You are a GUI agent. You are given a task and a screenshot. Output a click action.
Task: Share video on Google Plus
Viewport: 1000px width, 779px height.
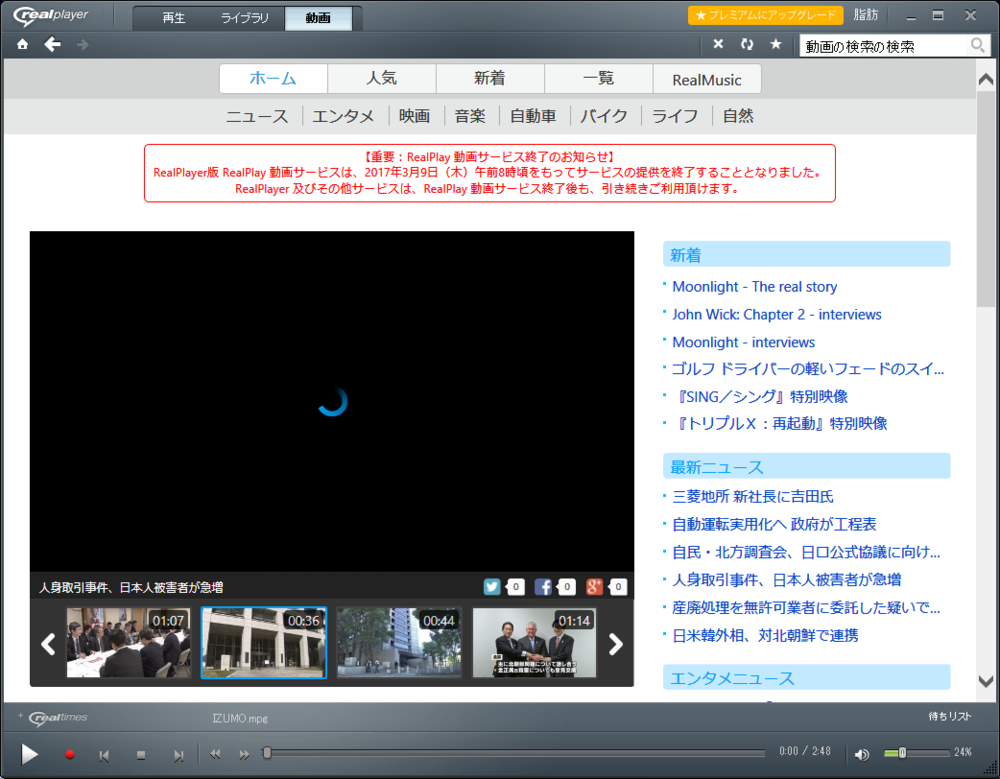coord(594,586)
